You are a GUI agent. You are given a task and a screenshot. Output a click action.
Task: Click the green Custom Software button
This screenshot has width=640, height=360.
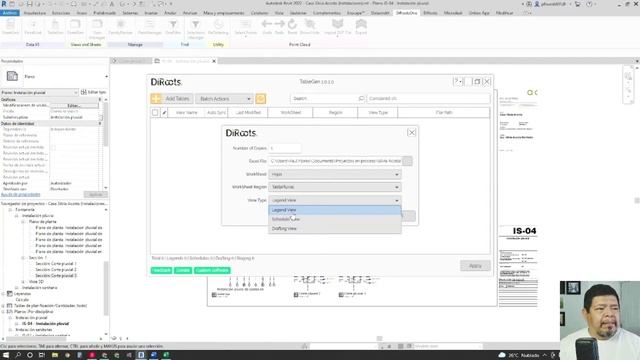click(x=212, y=270)
